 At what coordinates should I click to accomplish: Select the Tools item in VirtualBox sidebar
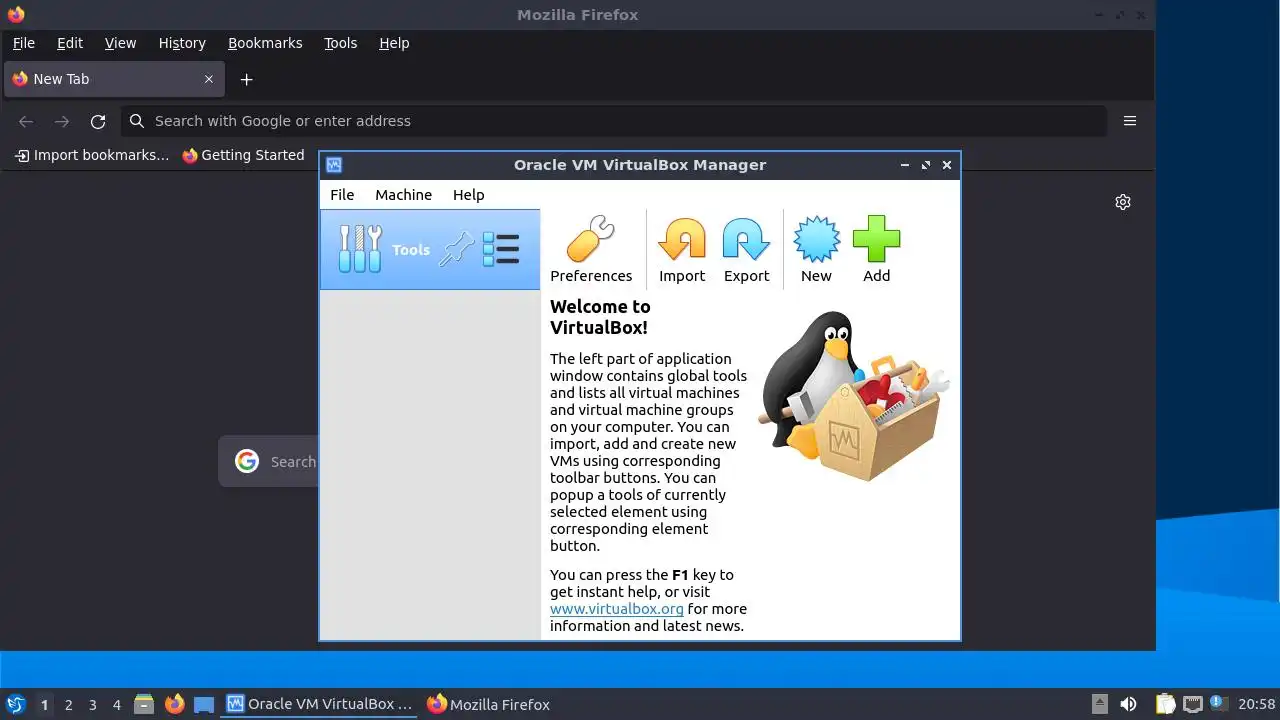pos(430,250)
